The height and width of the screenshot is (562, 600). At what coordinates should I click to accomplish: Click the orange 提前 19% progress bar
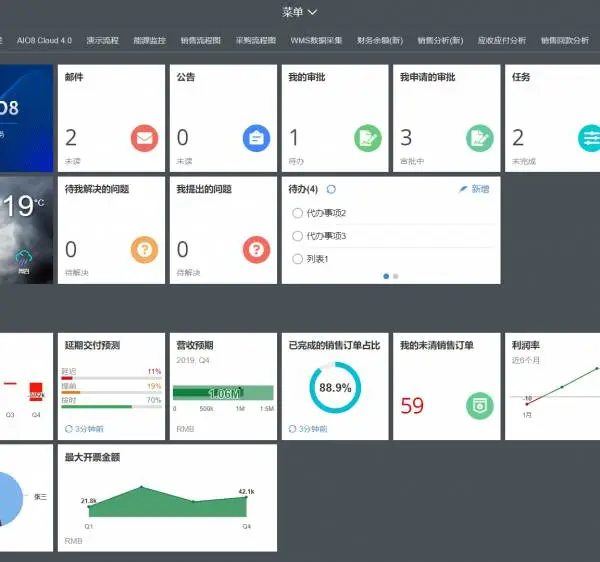tap(111, 393)
